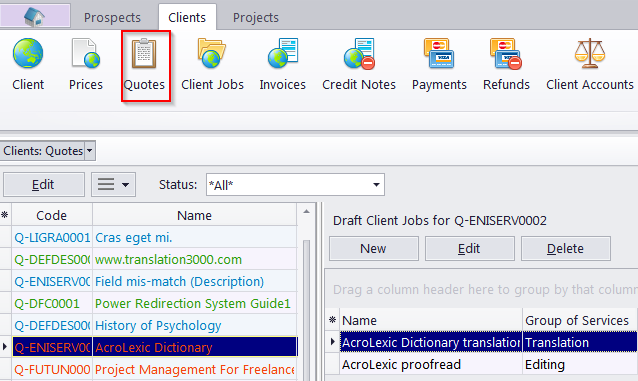Viewport: 638px width, 381px height.
Task: Go to the home tab icon
Action: coord(35,17)
